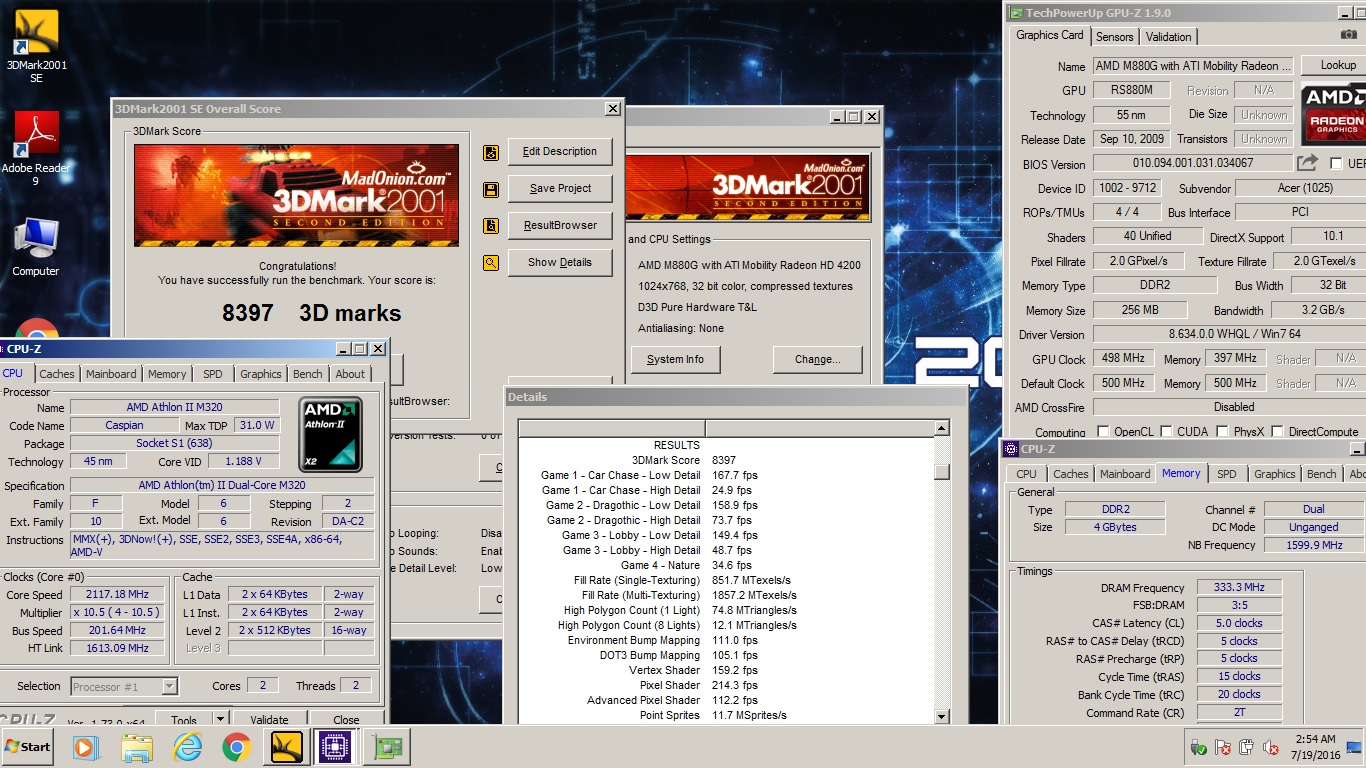Switch to 3DMark2001 taskbar button
The height and width of the screenshot is (768, 1366).
287,747
